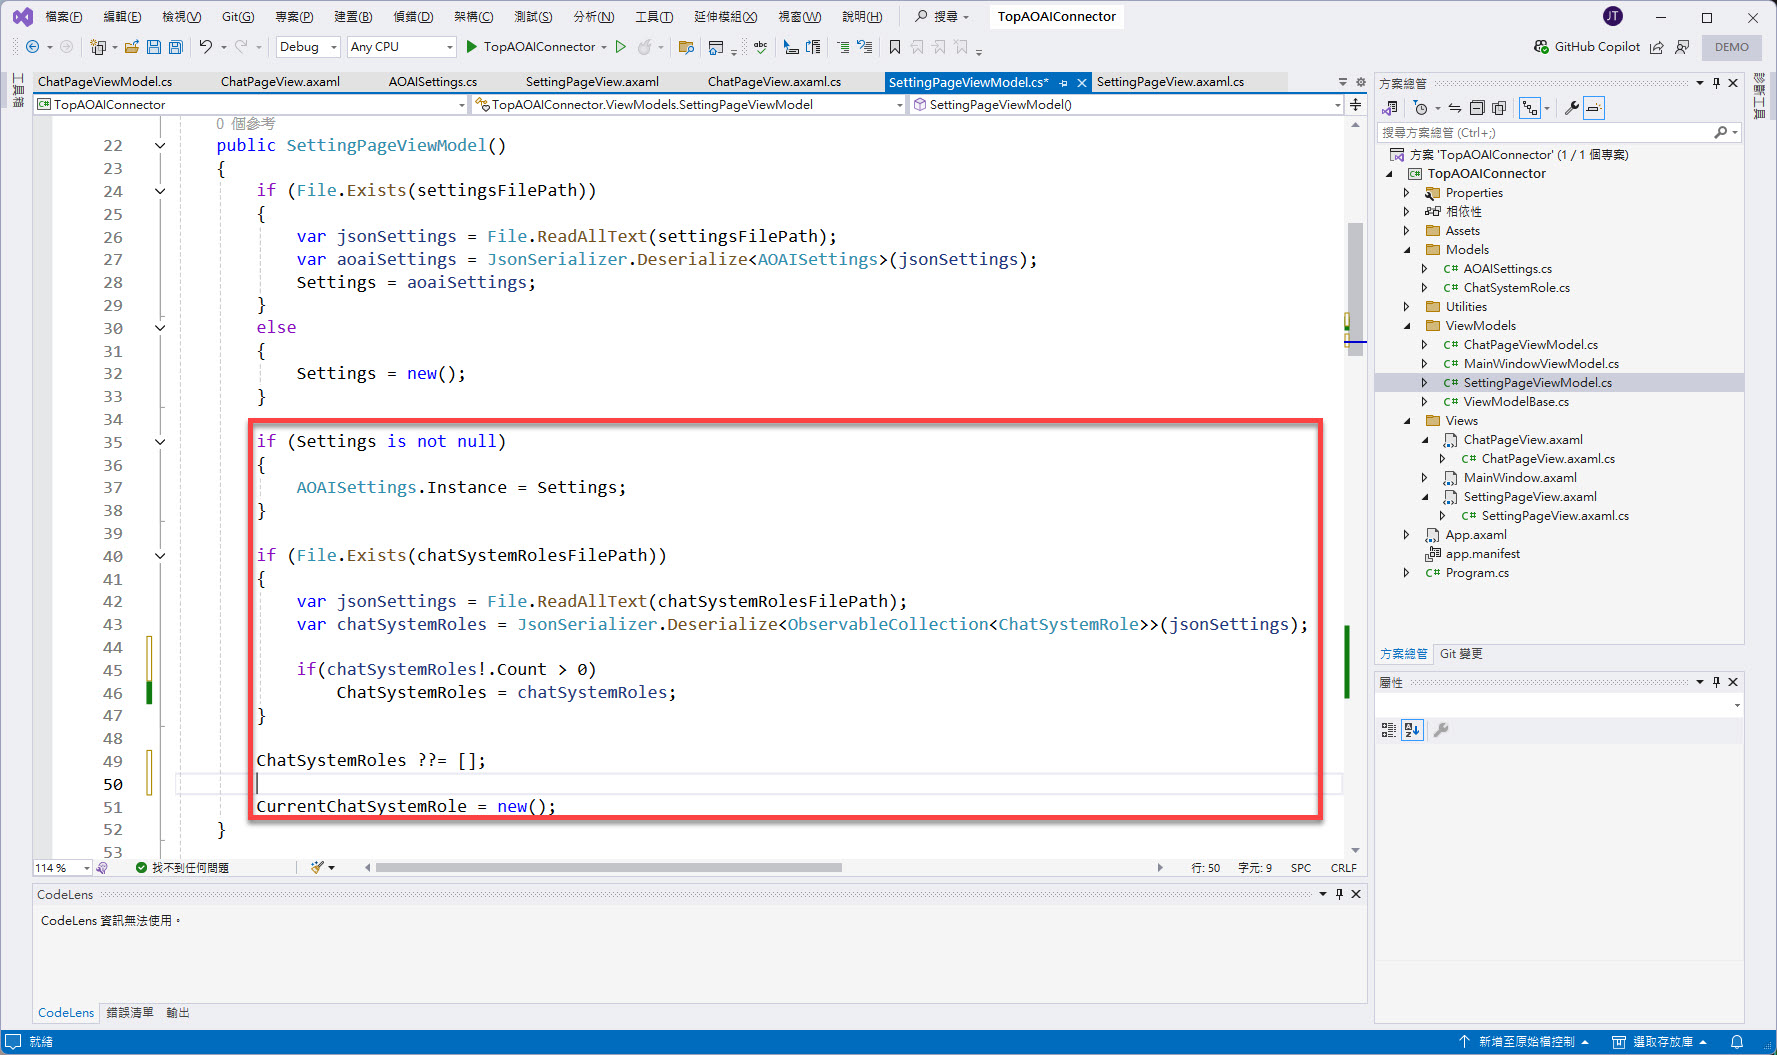The height and width of the screenshot is (1055, 1777).
Task: Click the New Project toolbar icon
Action: click(x=98, y=47)
